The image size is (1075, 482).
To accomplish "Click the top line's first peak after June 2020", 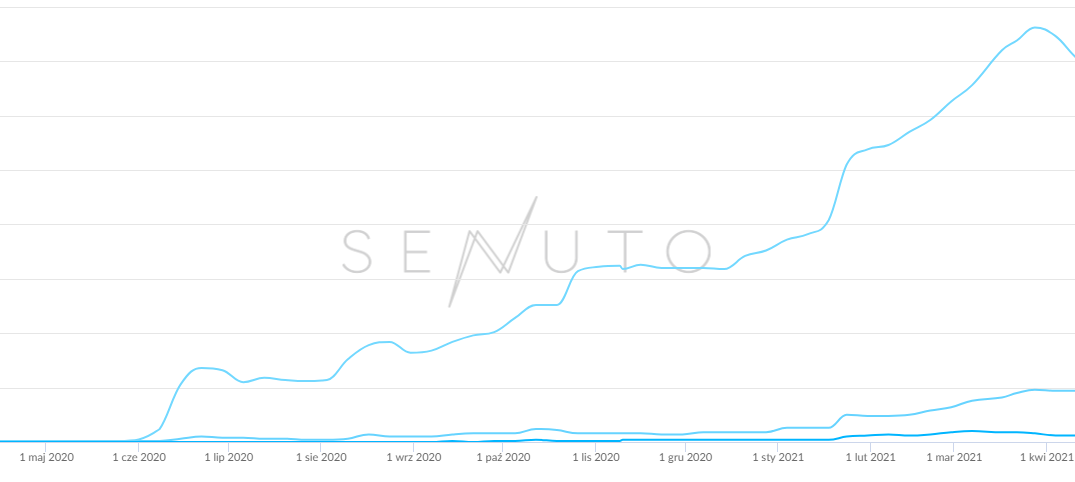I will click(x=203, y=368).
